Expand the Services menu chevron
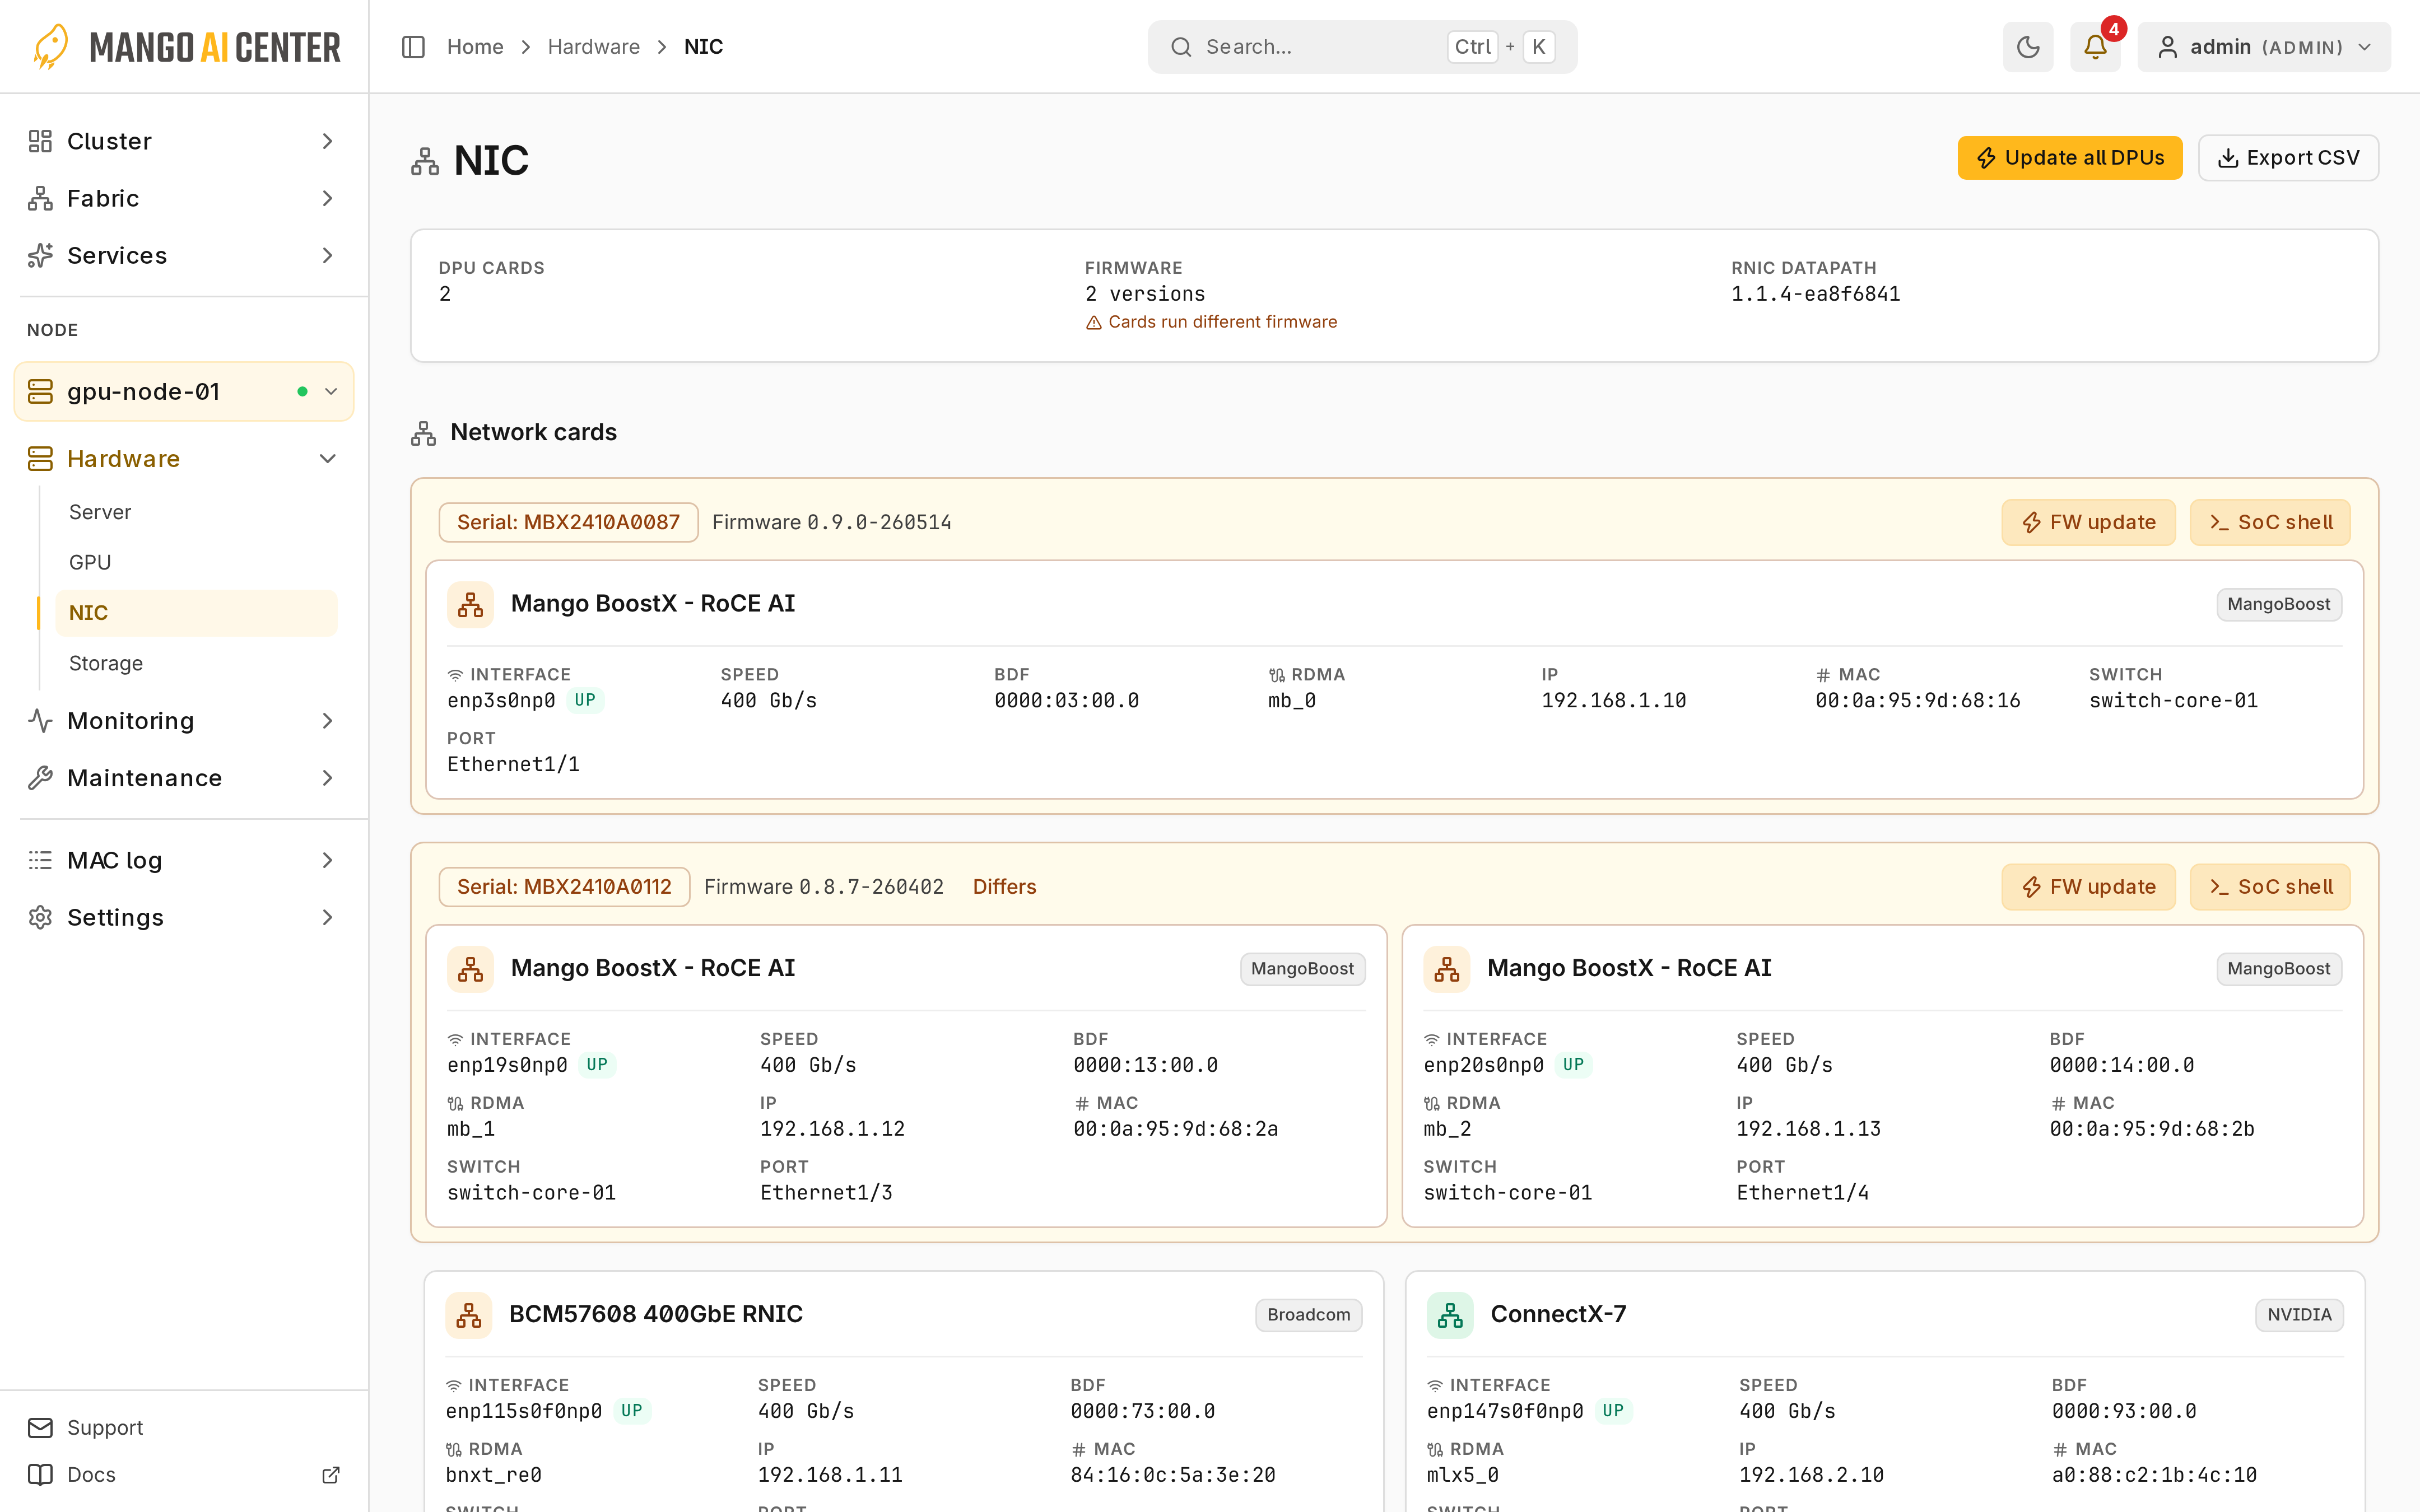Viewport: 2420px width, 1512px height. click(327, 255)
